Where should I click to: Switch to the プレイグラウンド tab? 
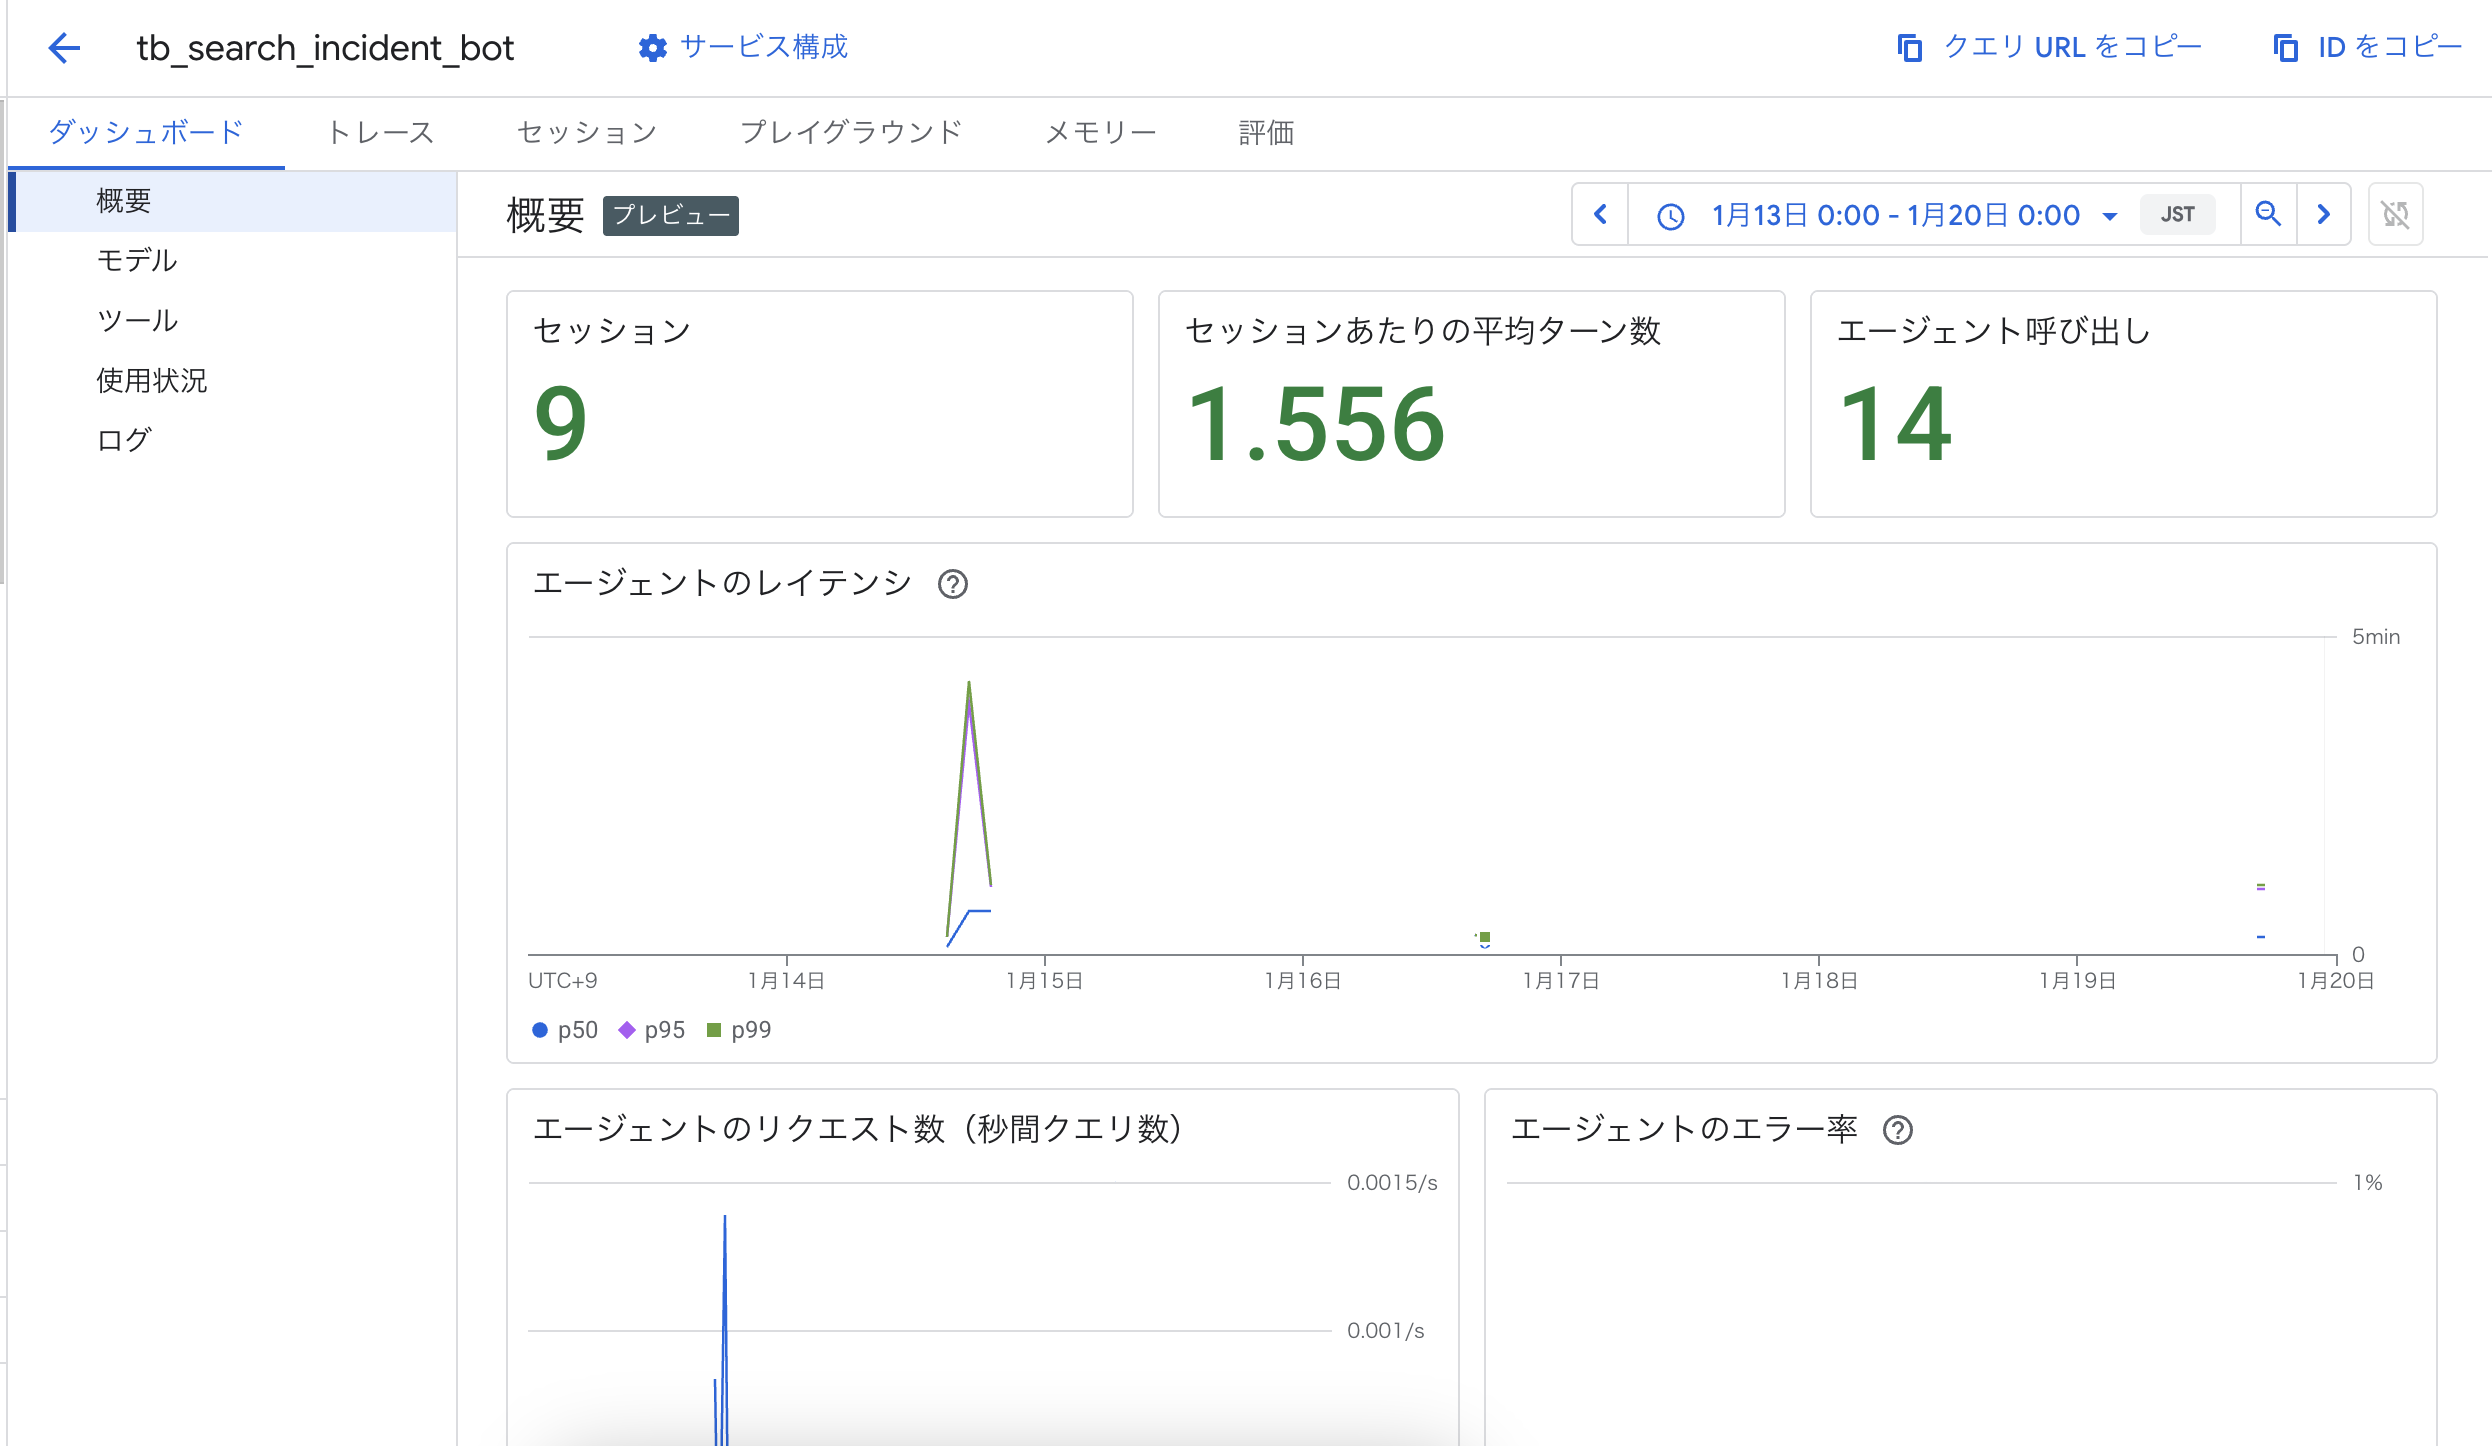coord(851,132)
